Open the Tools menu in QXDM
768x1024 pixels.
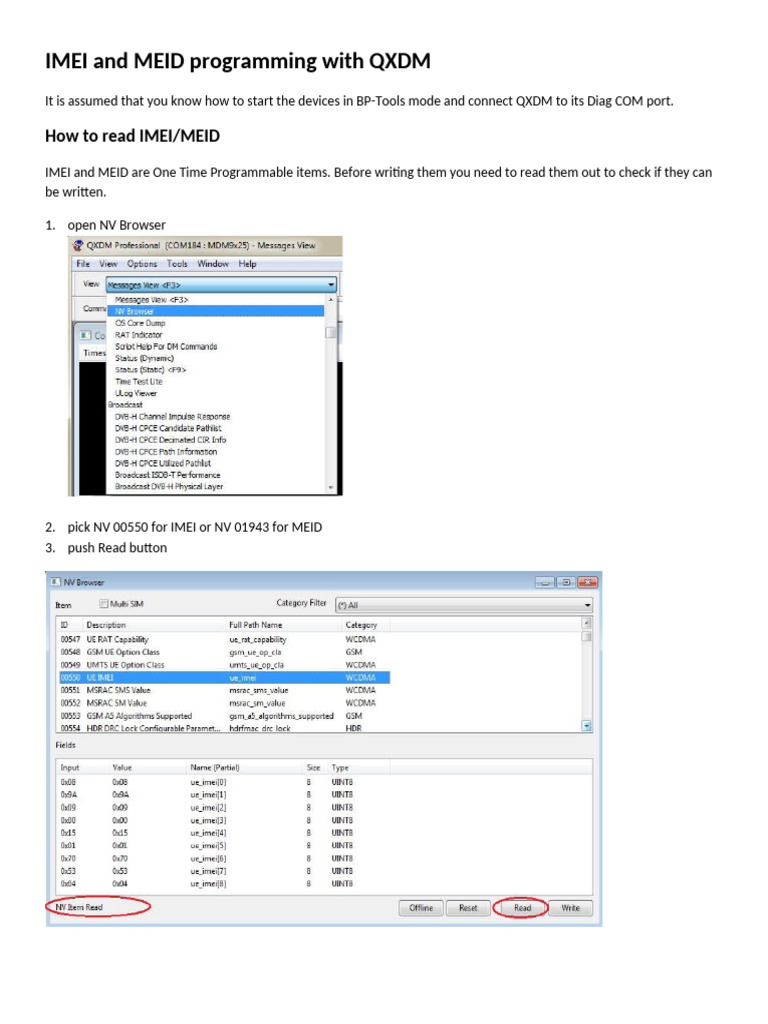tap(177, 264)
